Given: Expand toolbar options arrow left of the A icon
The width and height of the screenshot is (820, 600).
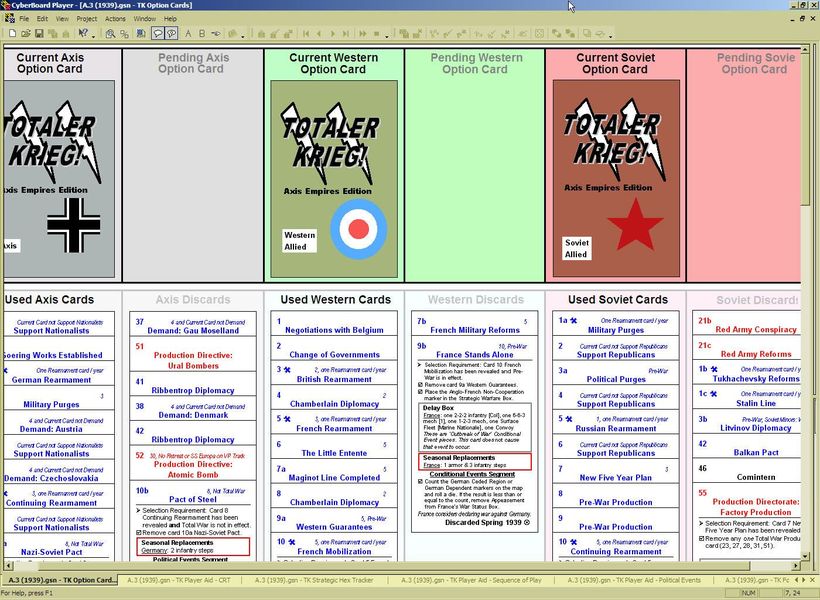Looking at the screenshot, I should coord(94,35).
